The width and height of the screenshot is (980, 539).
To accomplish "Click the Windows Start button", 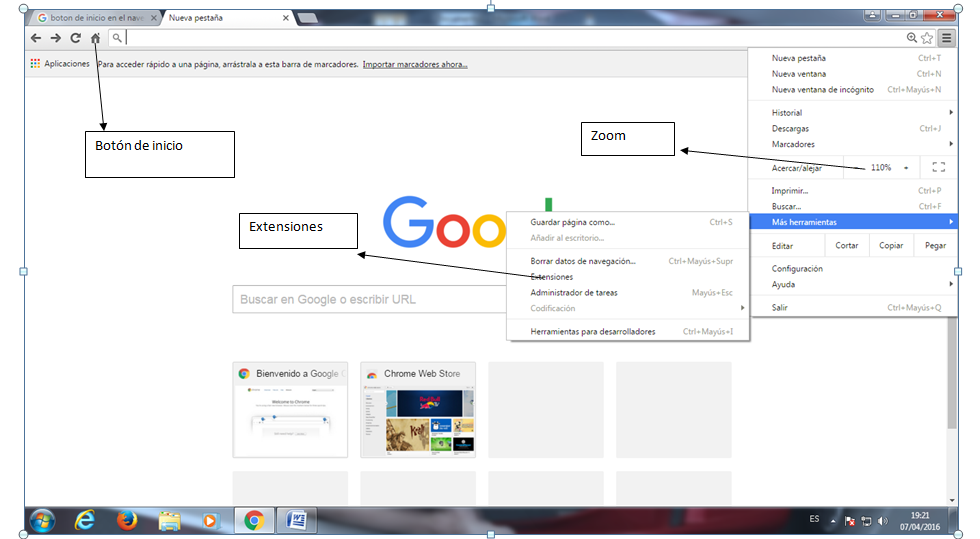I will (42, 520).
